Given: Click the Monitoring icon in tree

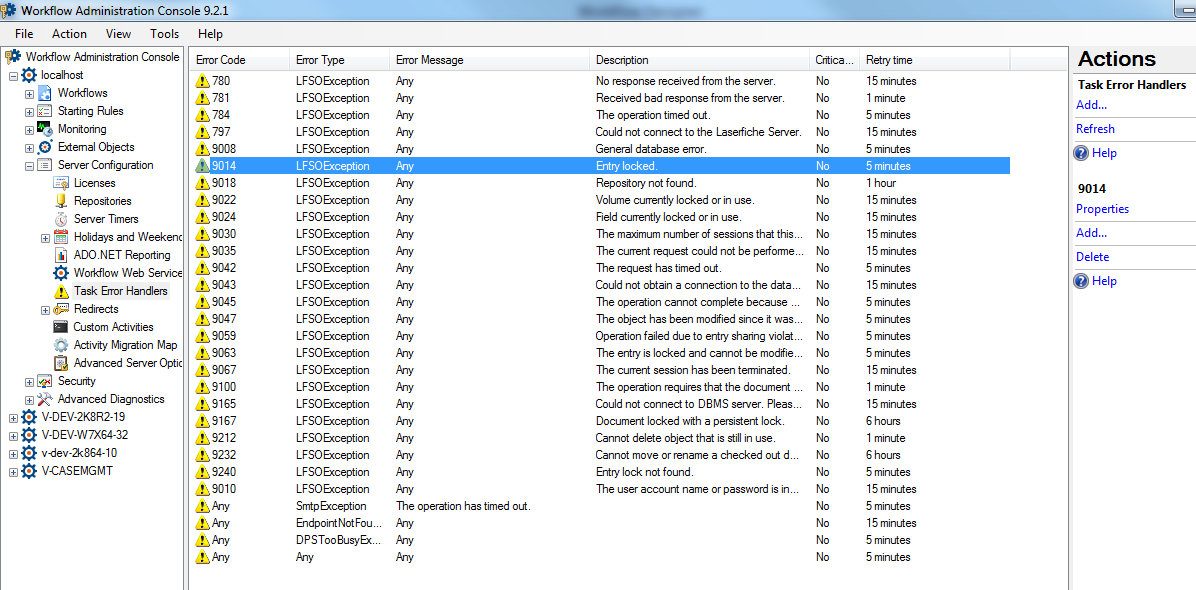Looking at the screenshot, I should pos(45,129).
